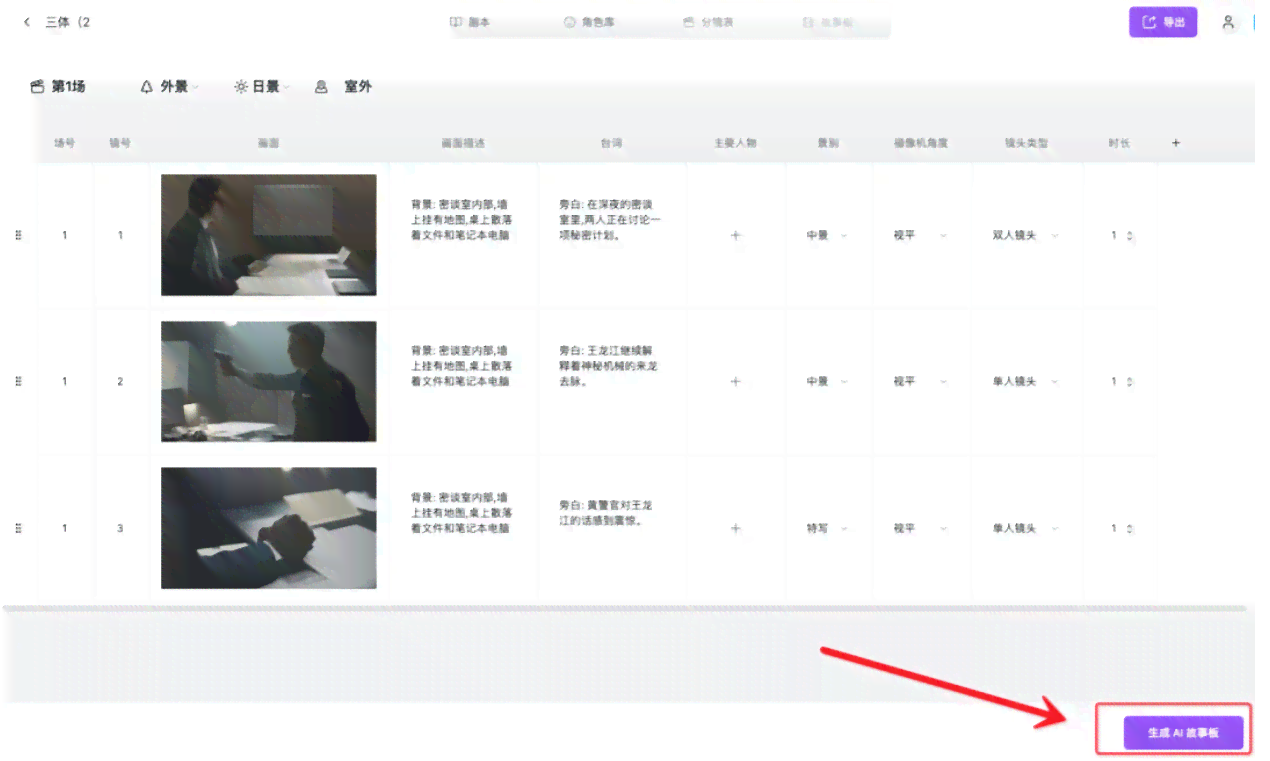The image size is (1270, 761).
Task: Open shot 2's 单人镜头 lens type dropdown
Action: 1025,381
